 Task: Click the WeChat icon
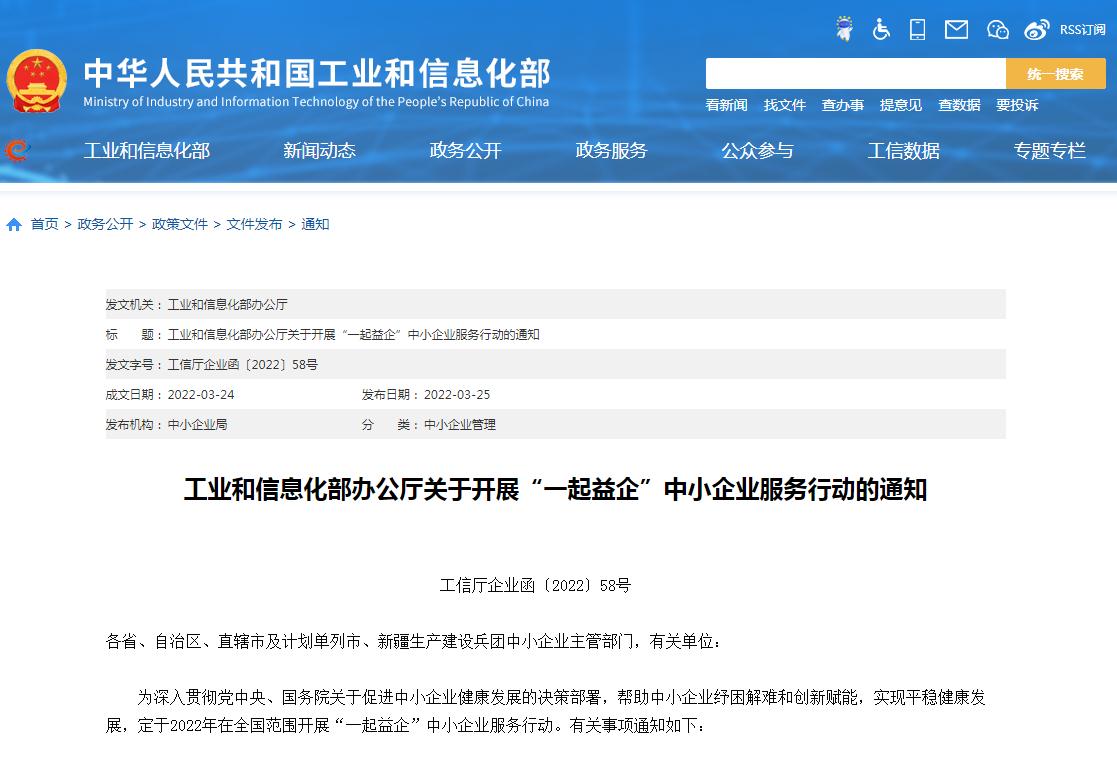coord(997,29)
